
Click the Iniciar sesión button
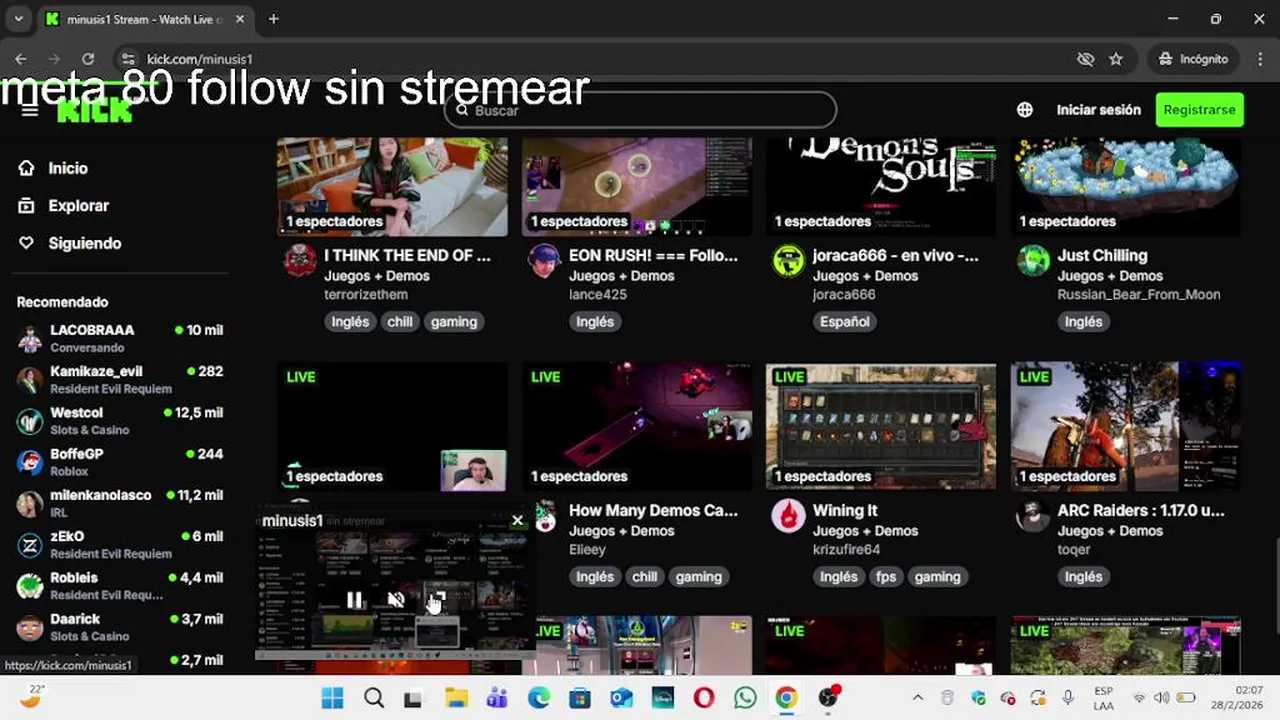pyautogui.click(x=1098, y=110)
